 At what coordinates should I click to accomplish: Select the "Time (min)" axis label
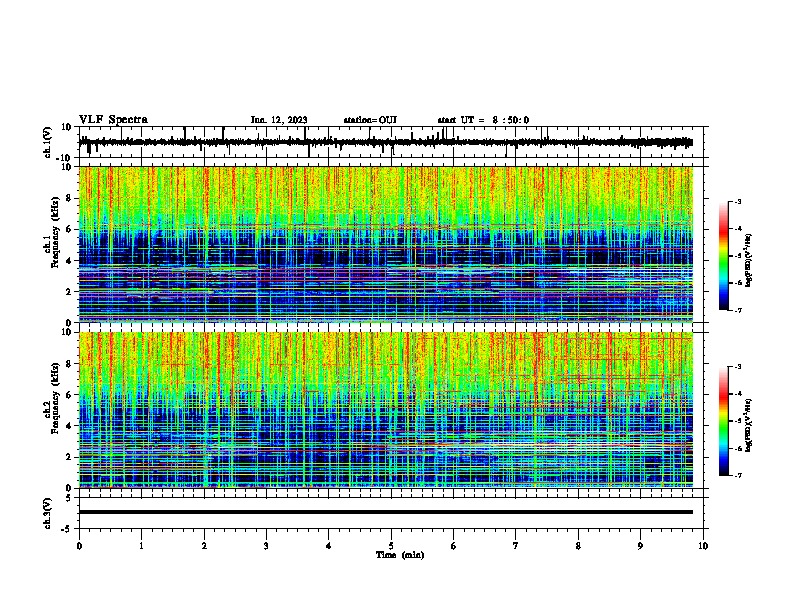[x=400, y=555]
